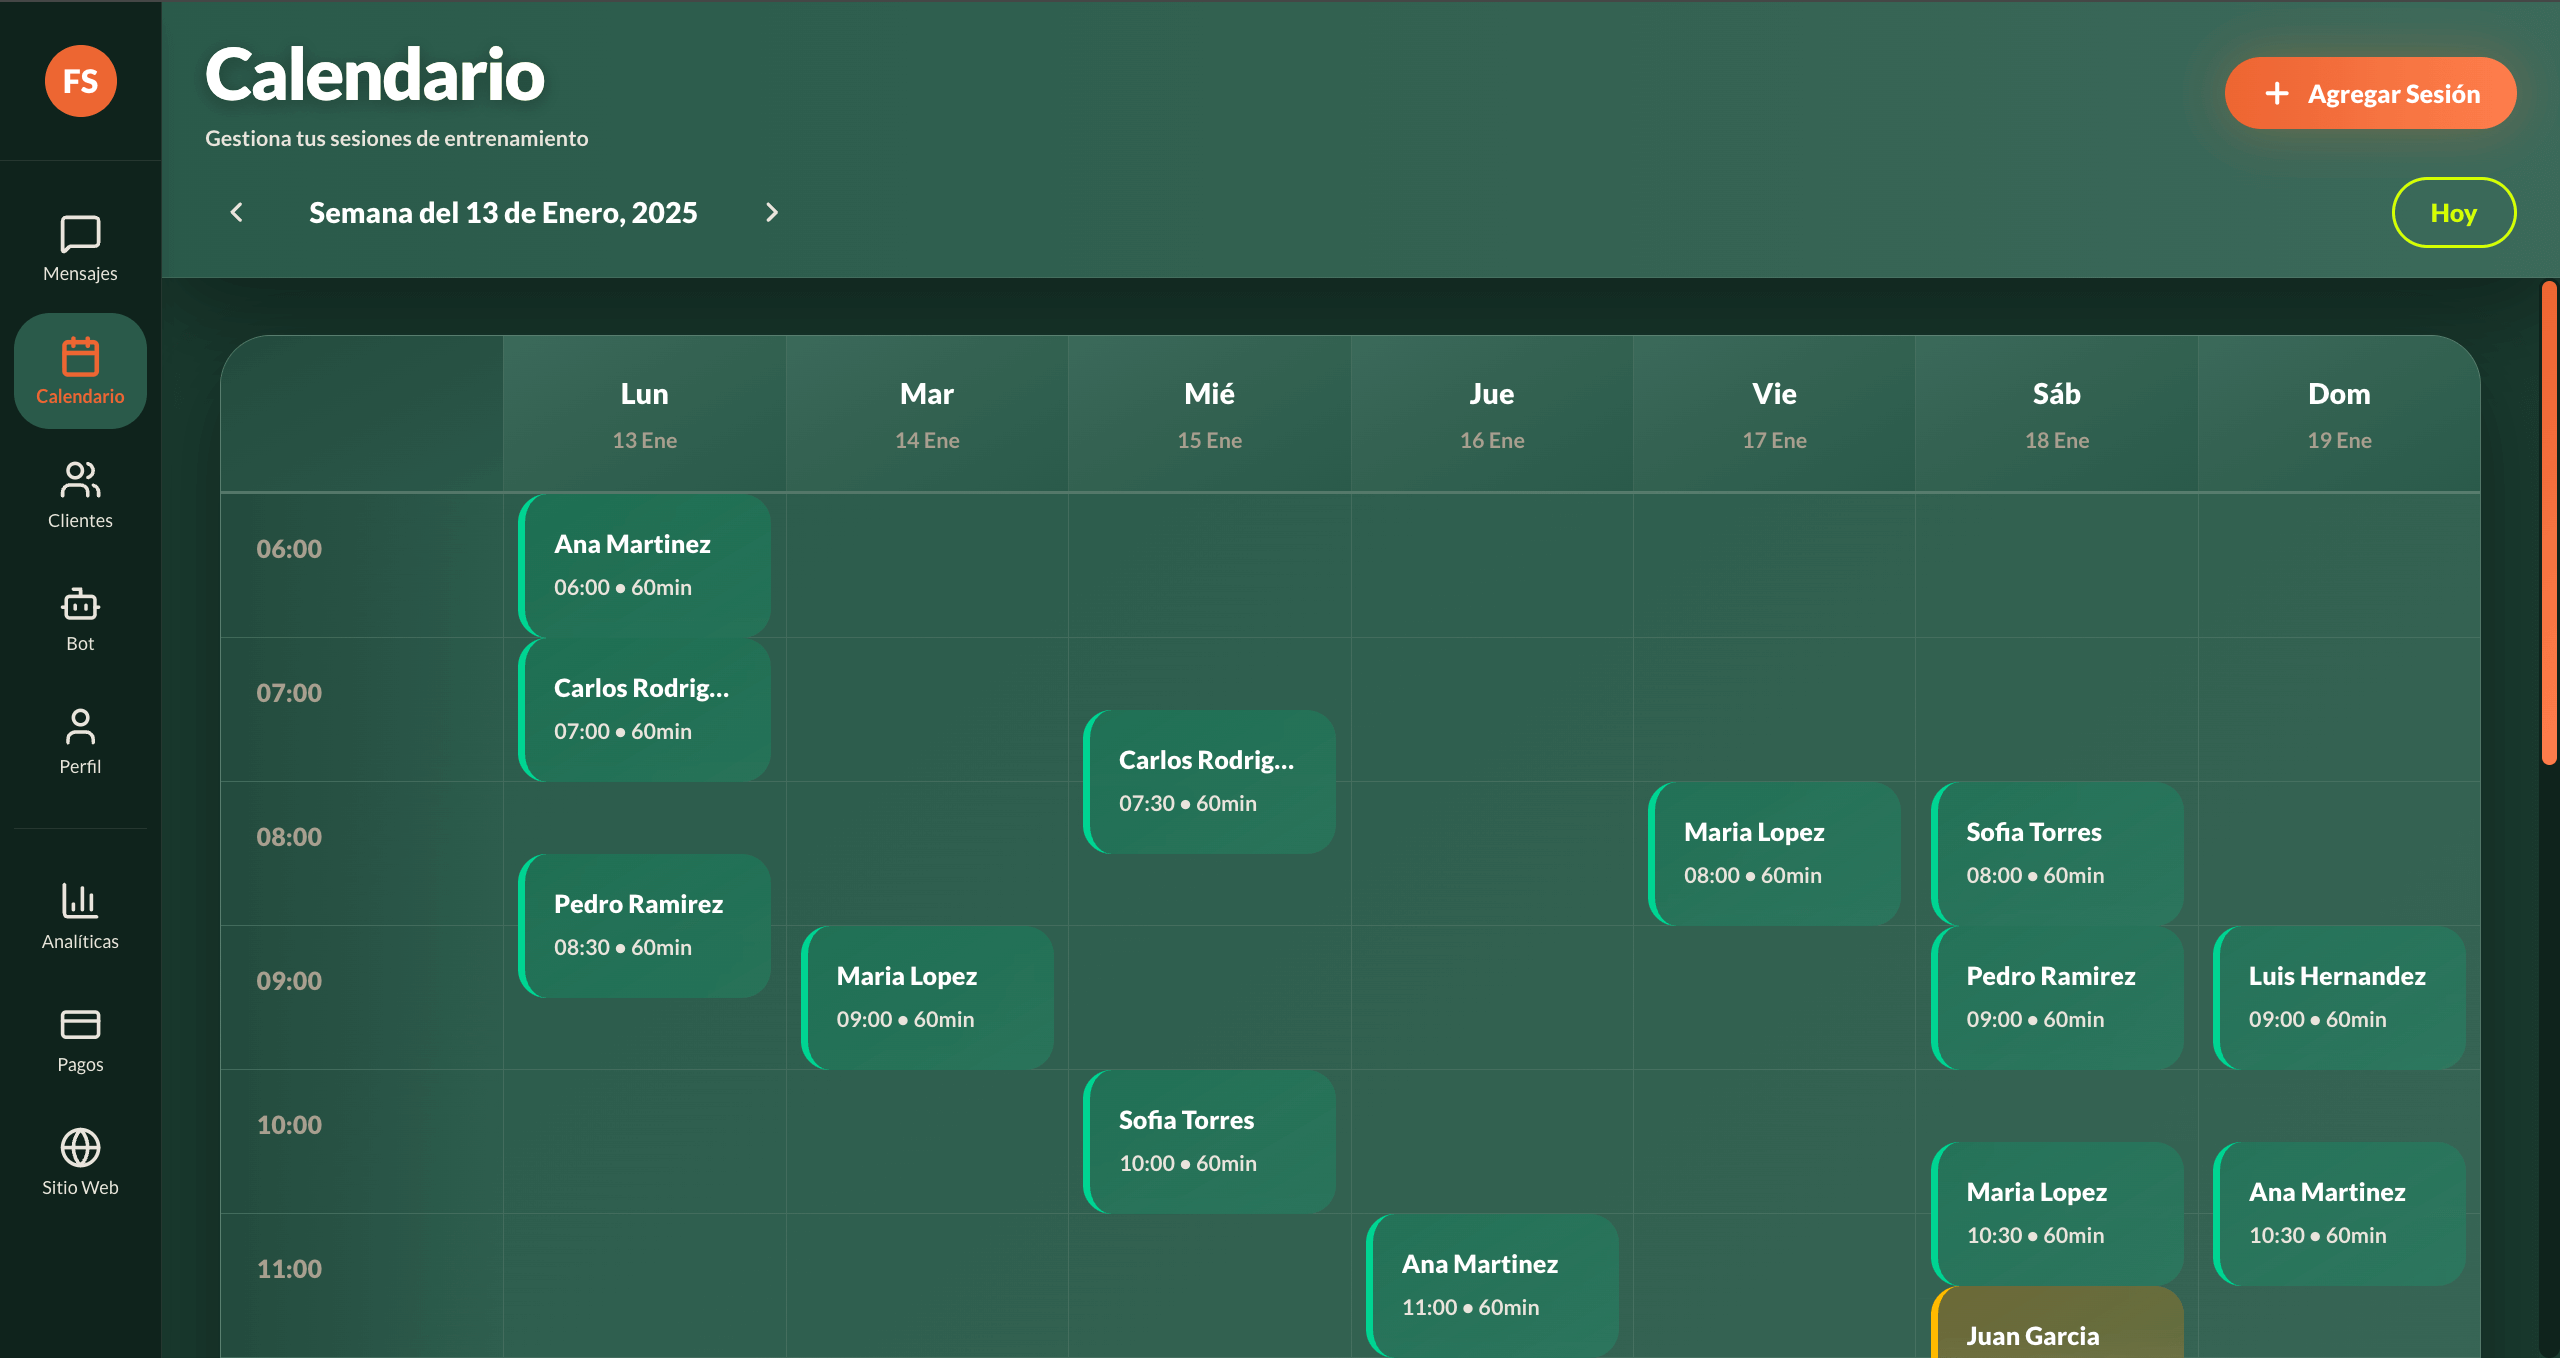Image resolution: width=2560 pixels, height=1358 pixels.
Task: Go to previous week with left chevron
Action: pos(236,212)
